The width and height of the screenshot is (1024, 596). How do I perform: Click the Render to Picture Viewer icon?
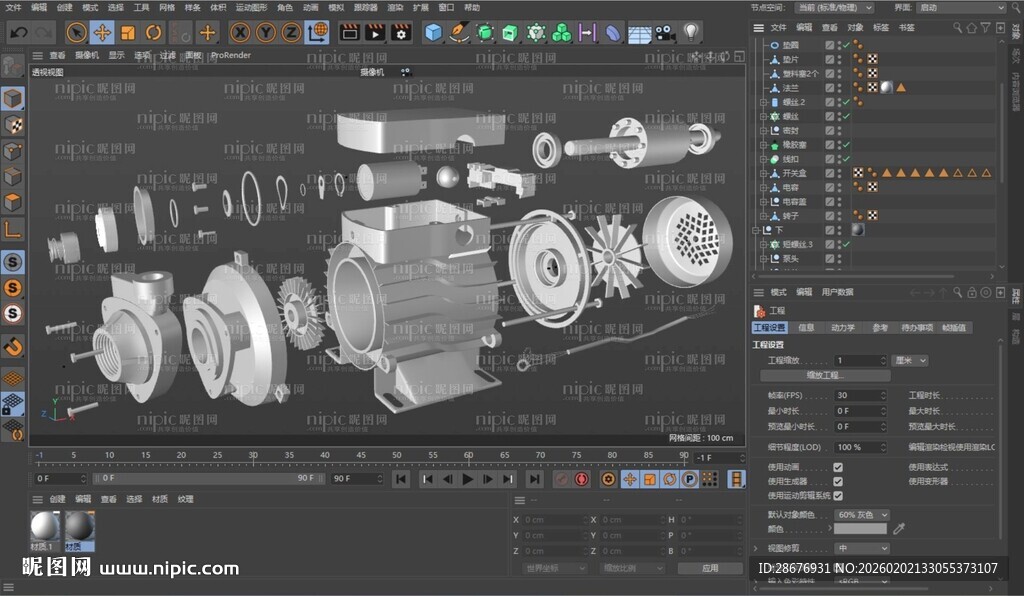tap(374, 32)
